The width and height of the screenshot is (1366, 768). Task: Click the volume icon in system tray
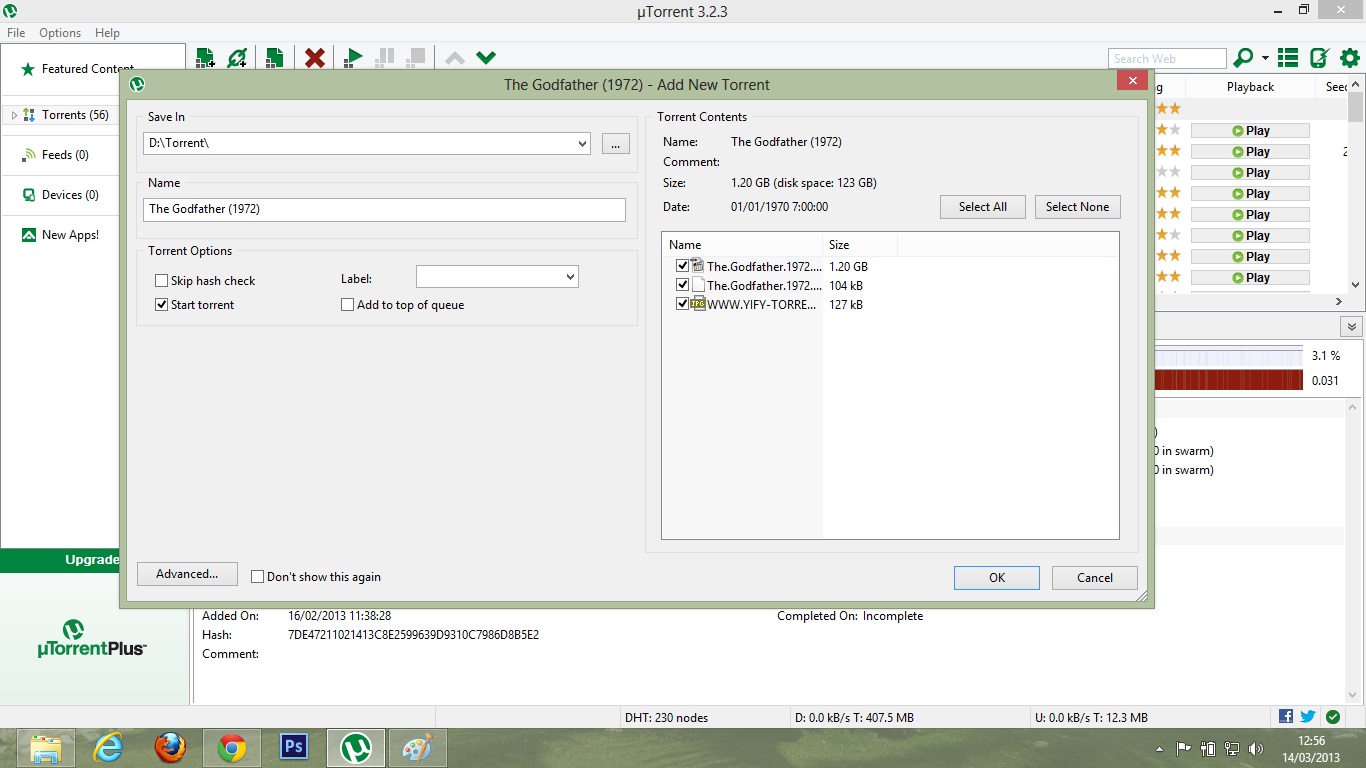[x=1257, y=748]
